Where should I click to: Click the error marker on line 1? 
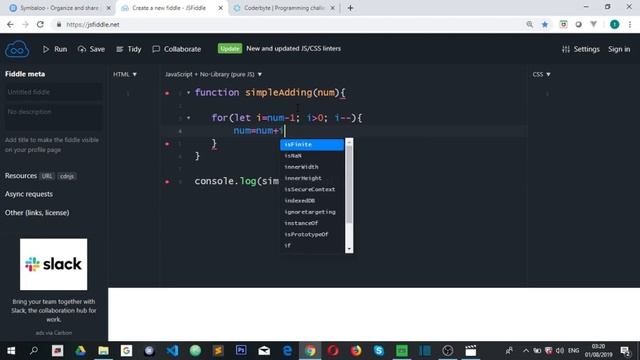pos(167,93)
